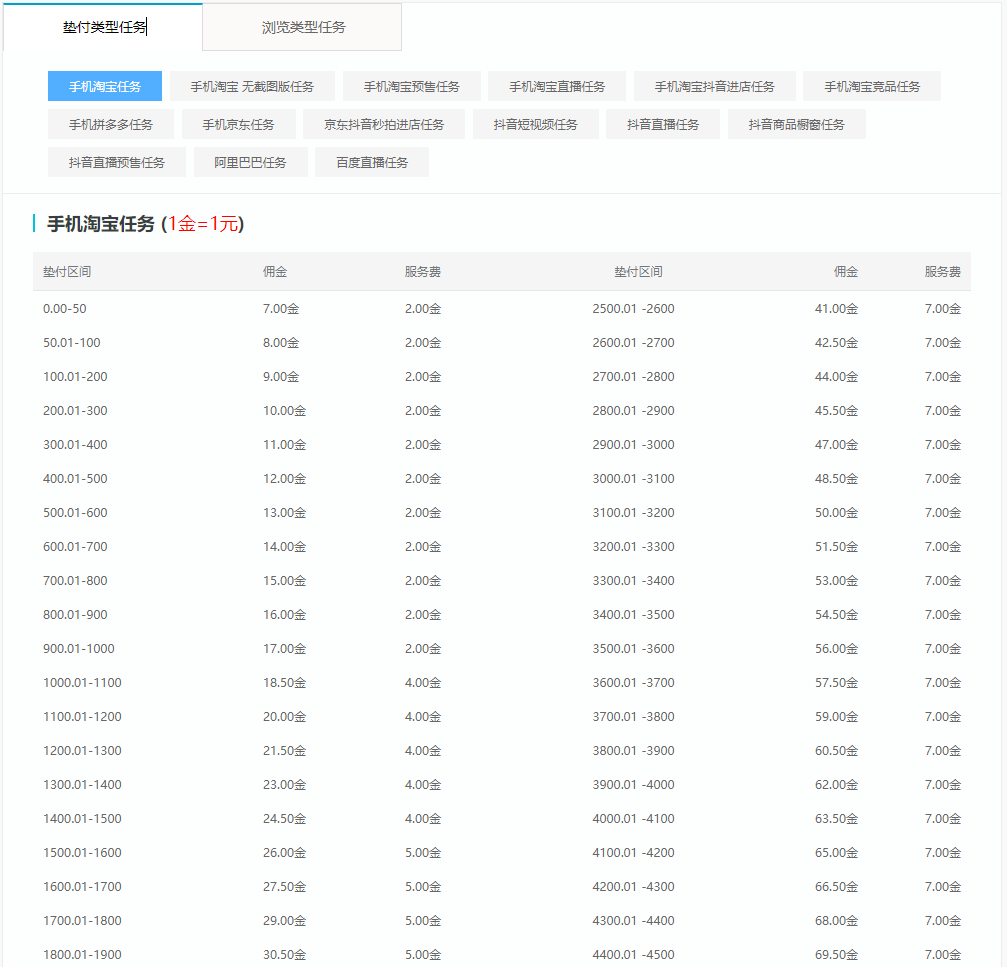Click the 4000.01 -4100 range cell

pyautogui.click(x=633, y=819)
